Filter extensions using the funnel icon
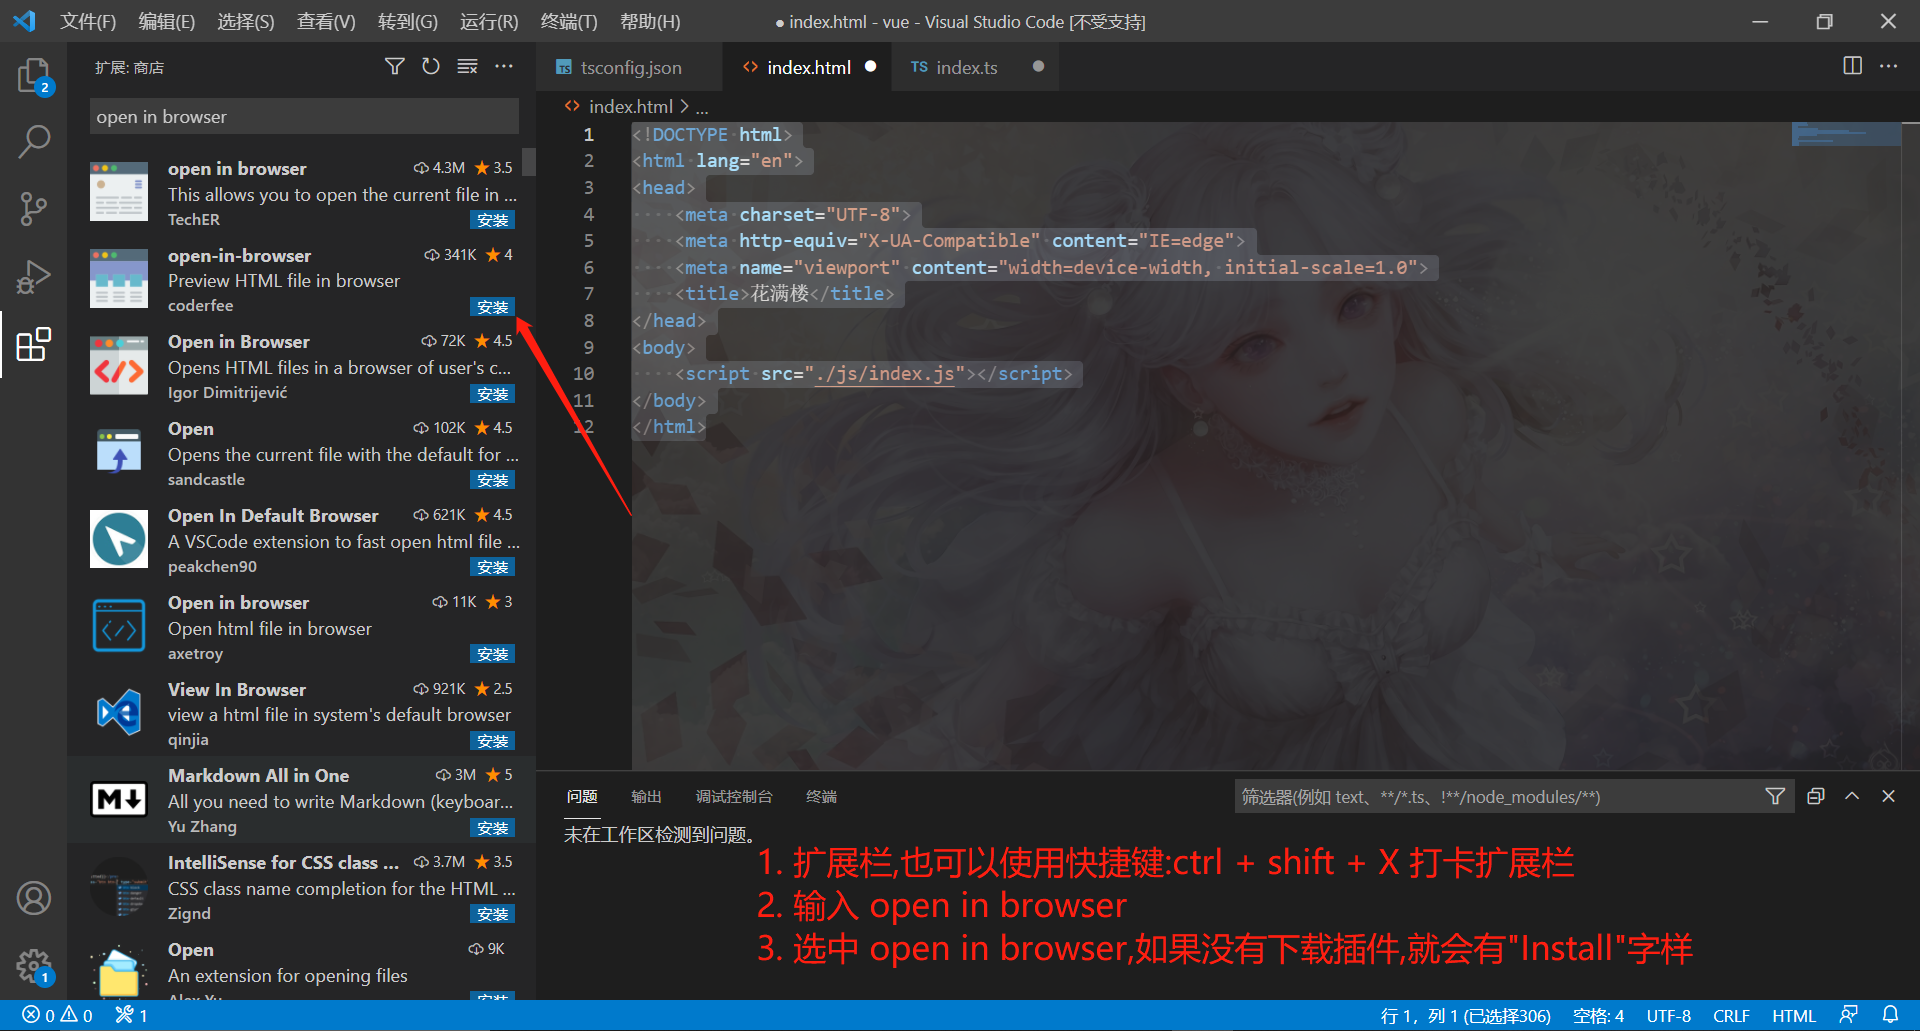 click(394, 66)
